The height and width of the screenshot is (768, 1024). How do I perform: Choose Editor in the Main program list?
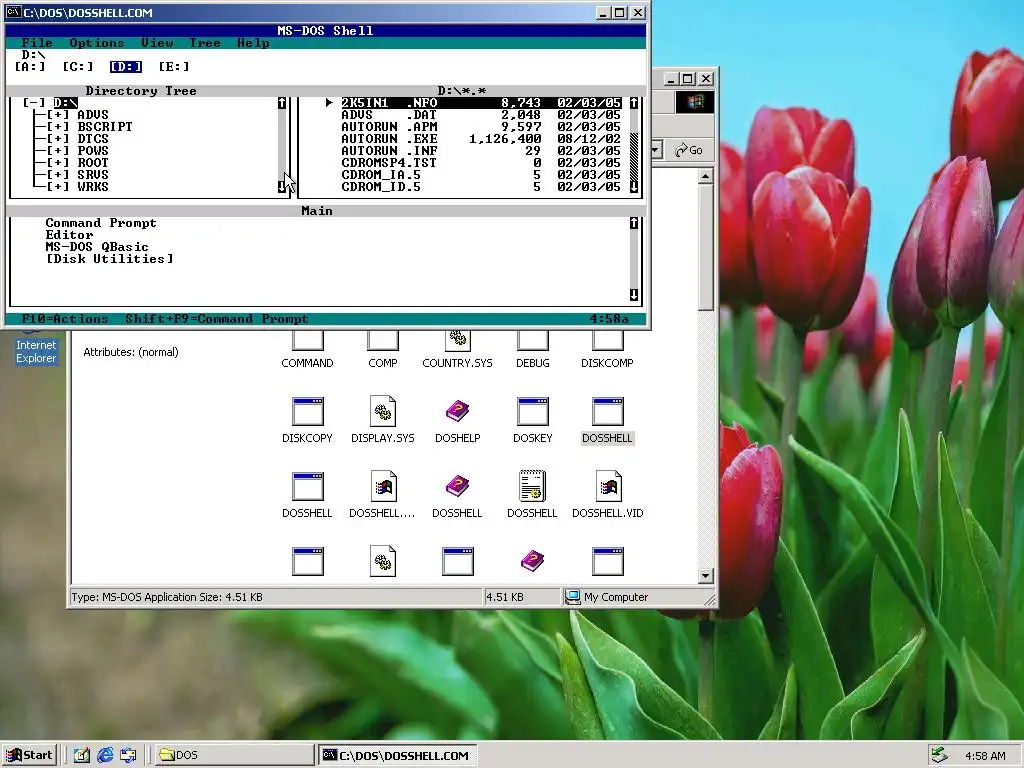tap(69, 234)
